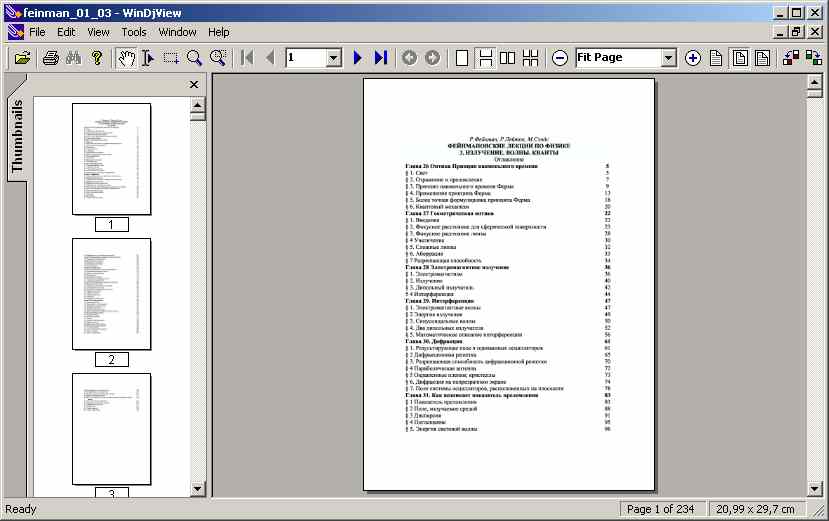
Task: Click the window resize grip corner
Action: point(819,511)
